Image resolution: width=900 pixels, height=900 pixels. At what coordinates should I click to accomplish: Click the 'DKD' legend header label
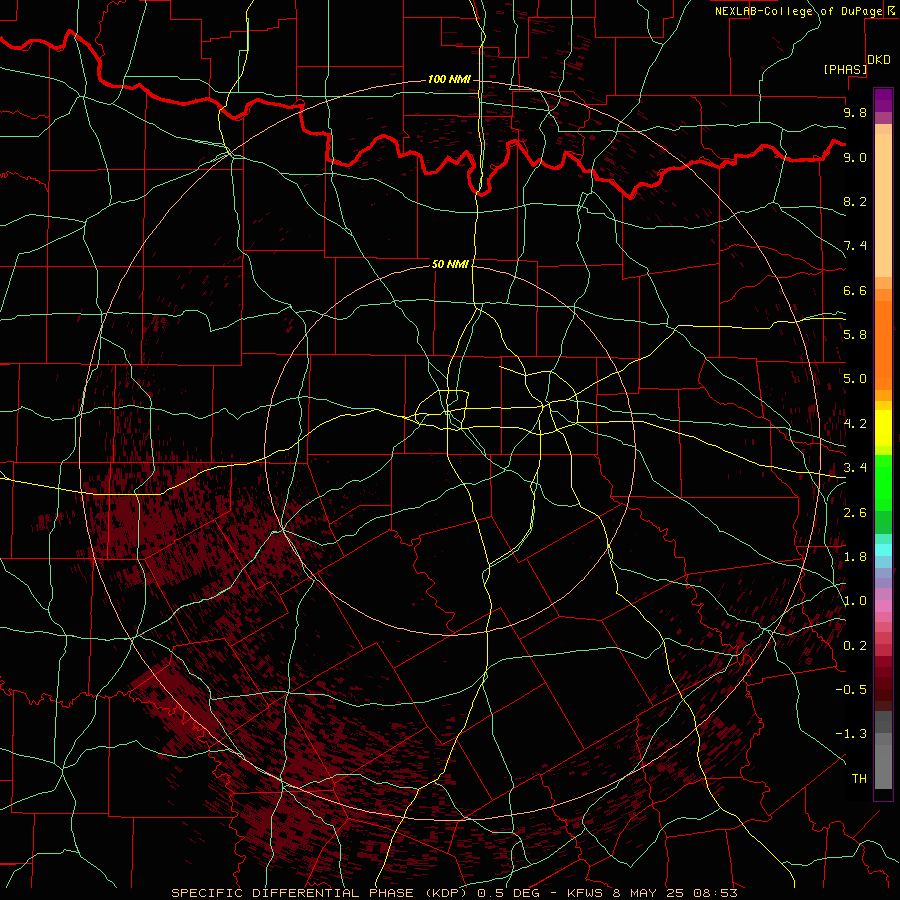[x=879, y=60]
